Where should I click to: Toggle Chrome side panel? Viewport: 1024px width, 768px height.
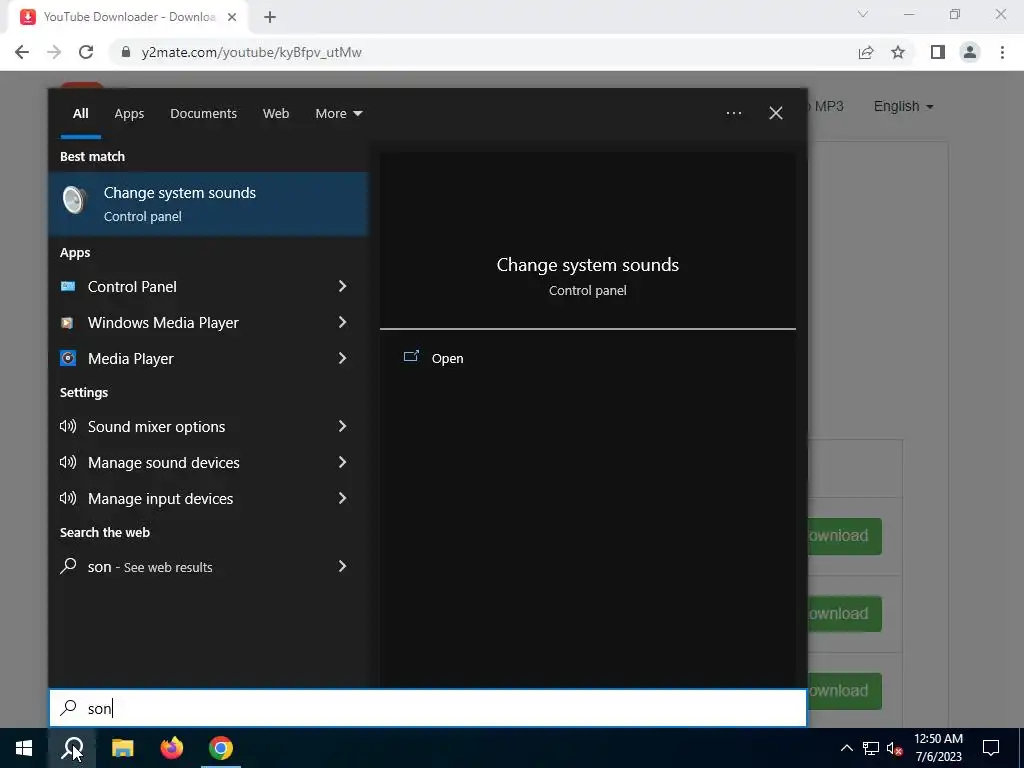coord(938,52)
